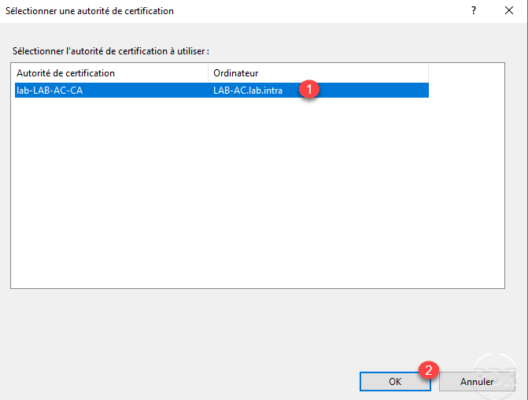Close the certification authority dialog

point(509,11)
